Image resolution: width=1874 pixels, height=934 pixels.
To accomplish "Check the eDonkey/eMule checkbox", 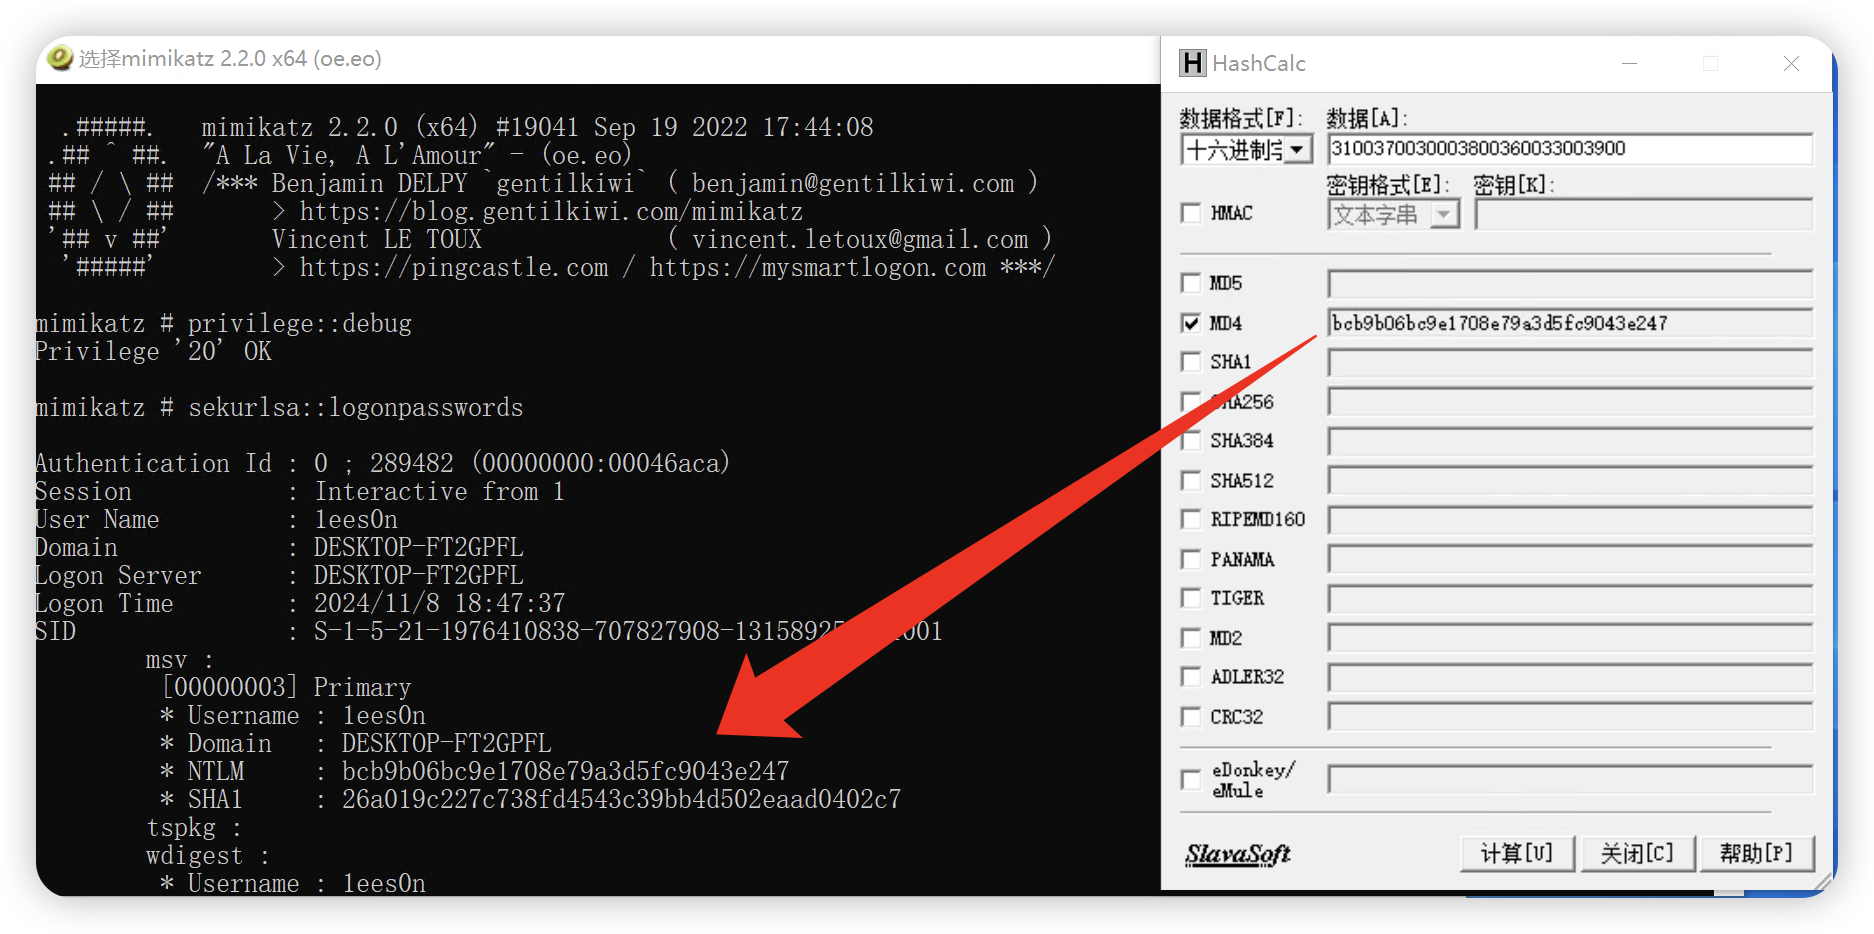I will (1190, 780).
